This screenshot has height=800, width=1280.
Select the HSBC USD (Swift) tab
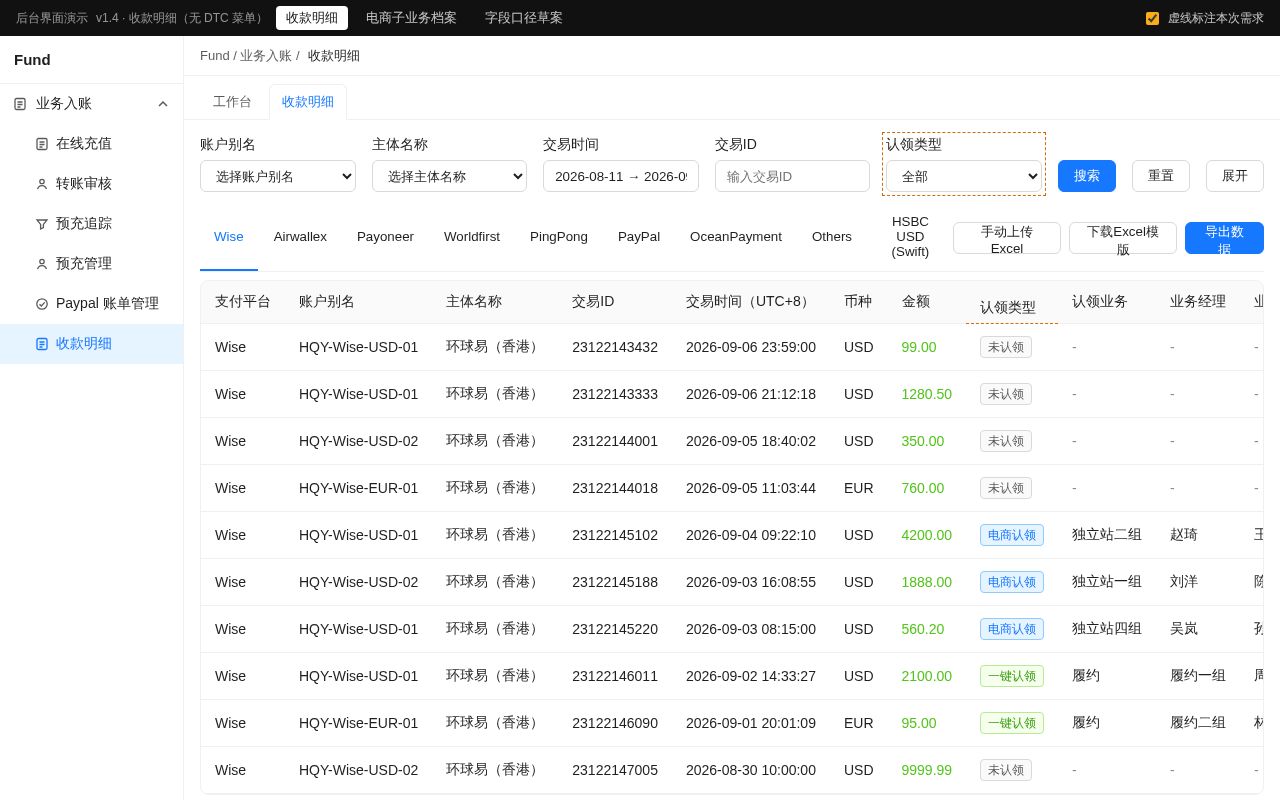[910, 237]
